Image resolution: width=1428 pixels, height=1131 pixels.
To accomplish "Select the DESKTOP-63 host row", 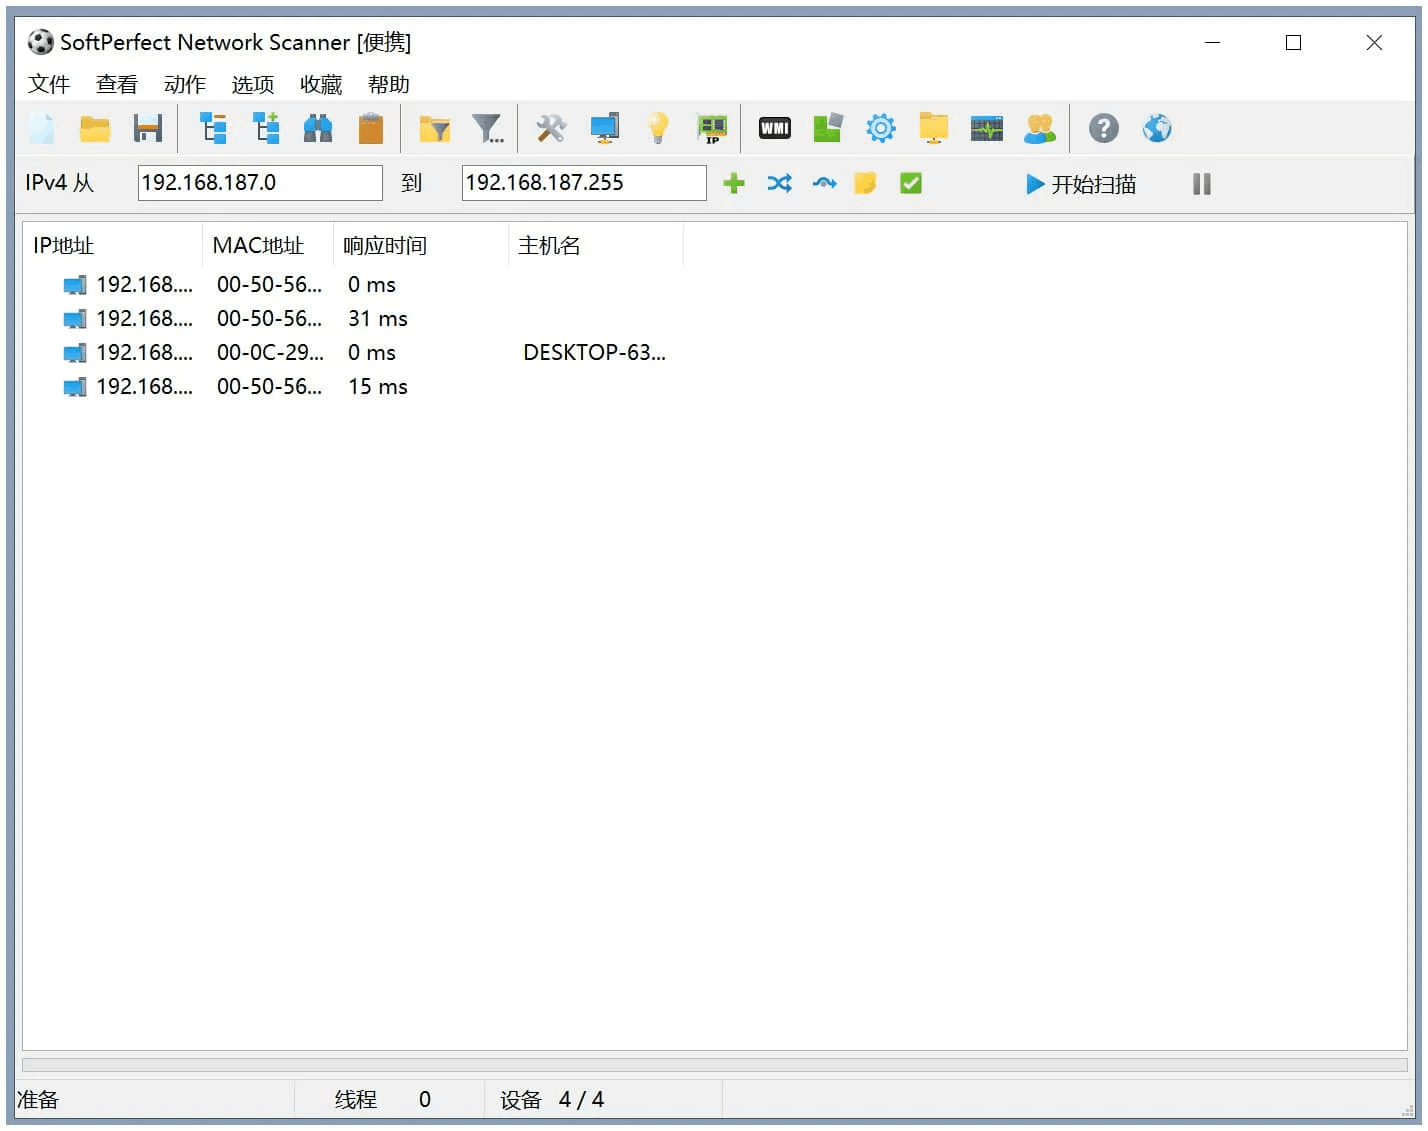I will pos(400,352).
